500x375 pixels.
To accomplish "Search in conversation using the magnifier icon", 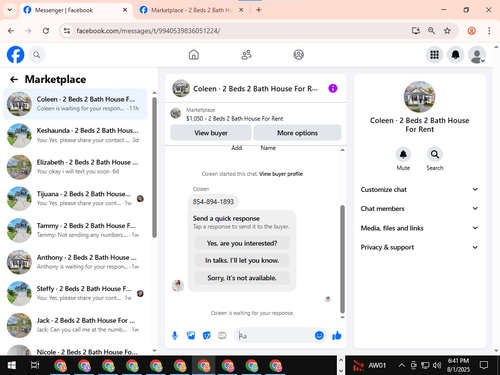I will click(x=435, y=154).
